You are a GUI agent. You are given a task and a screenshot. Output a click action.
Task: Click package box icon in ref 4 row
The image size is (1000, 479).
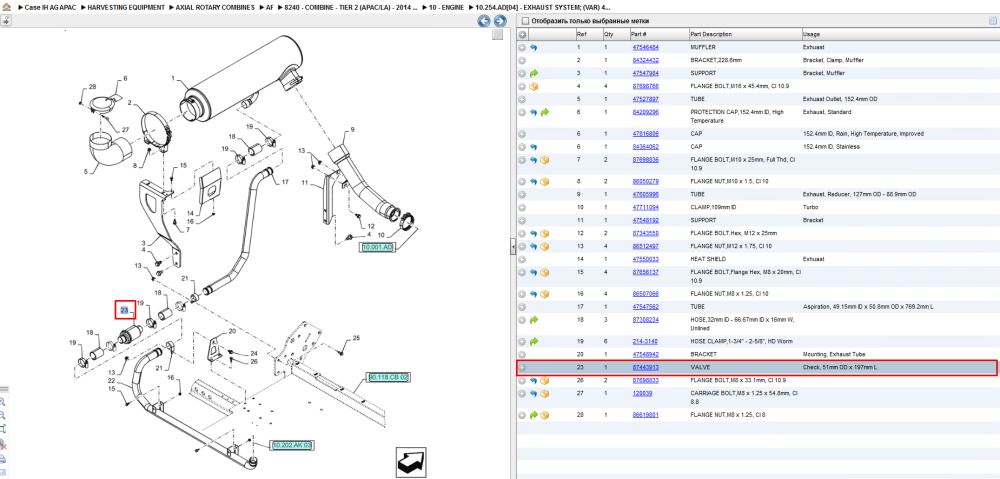[x=534, y=86]
